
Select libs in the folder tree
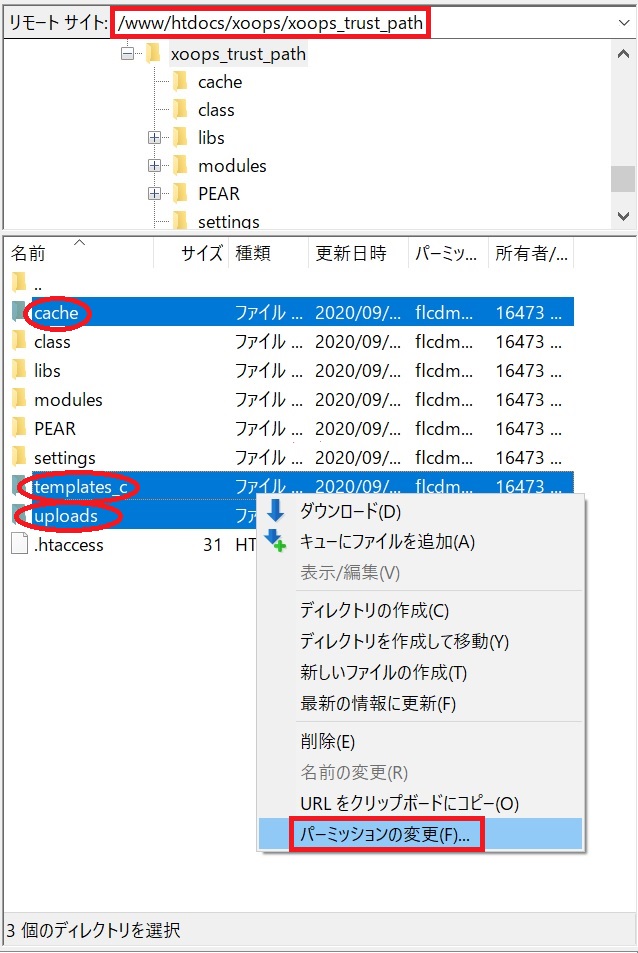[211, 138]
